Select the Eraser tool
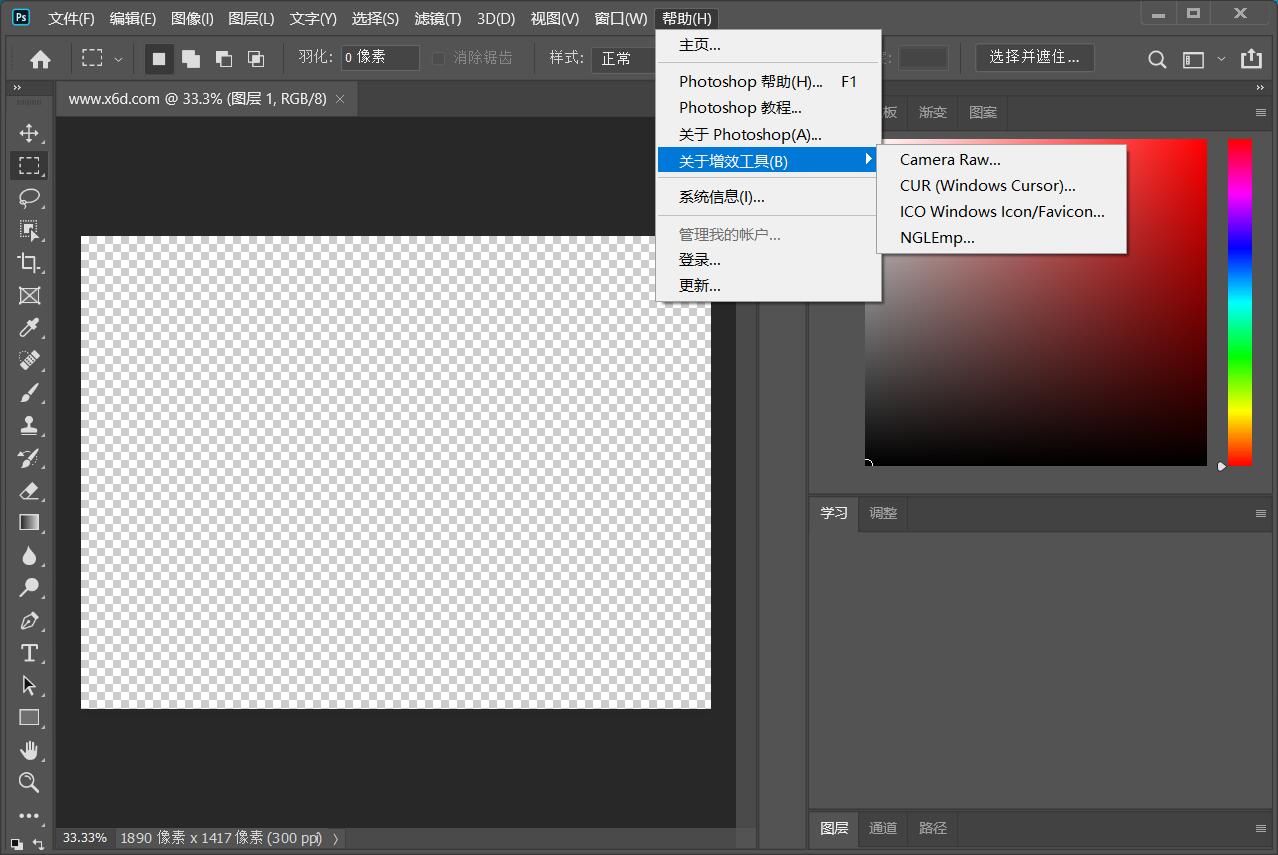 coord(29,490)
